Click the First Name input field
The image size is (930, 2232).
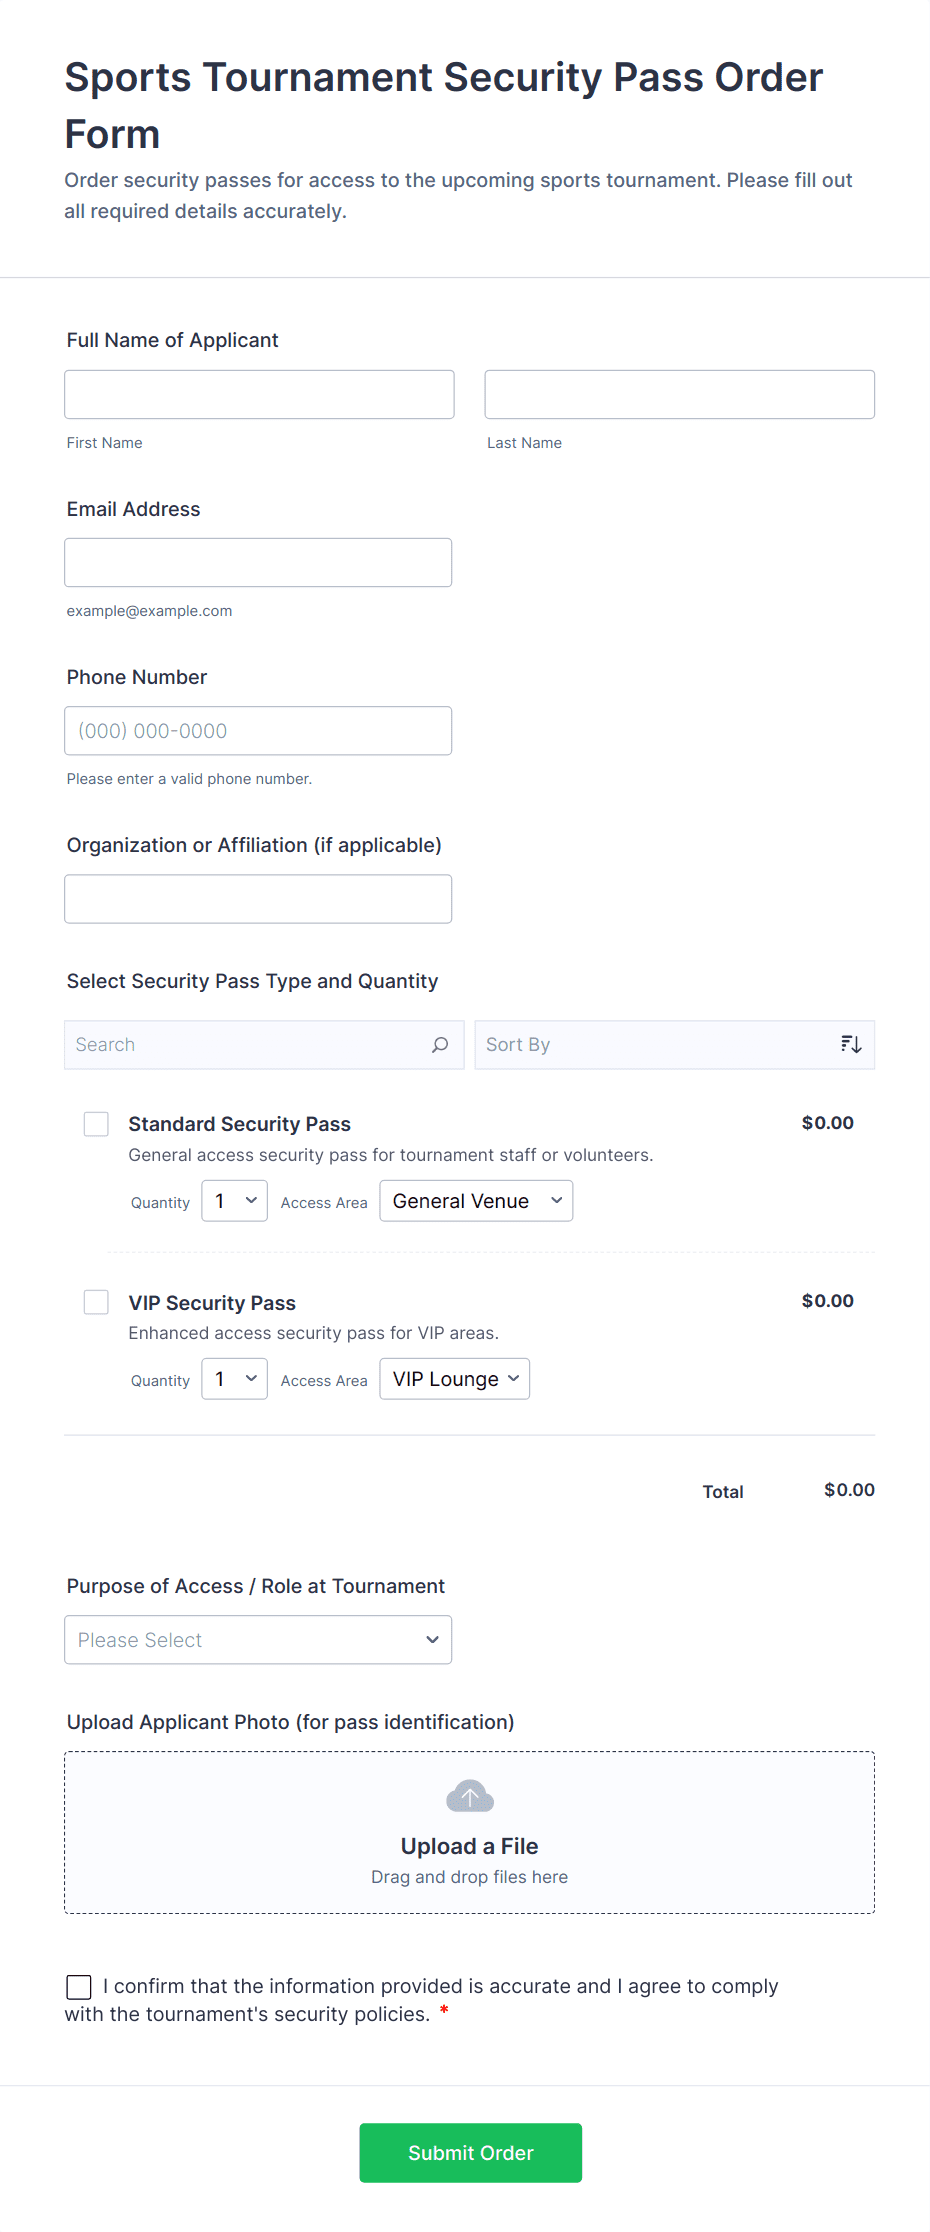click(259, 395)
